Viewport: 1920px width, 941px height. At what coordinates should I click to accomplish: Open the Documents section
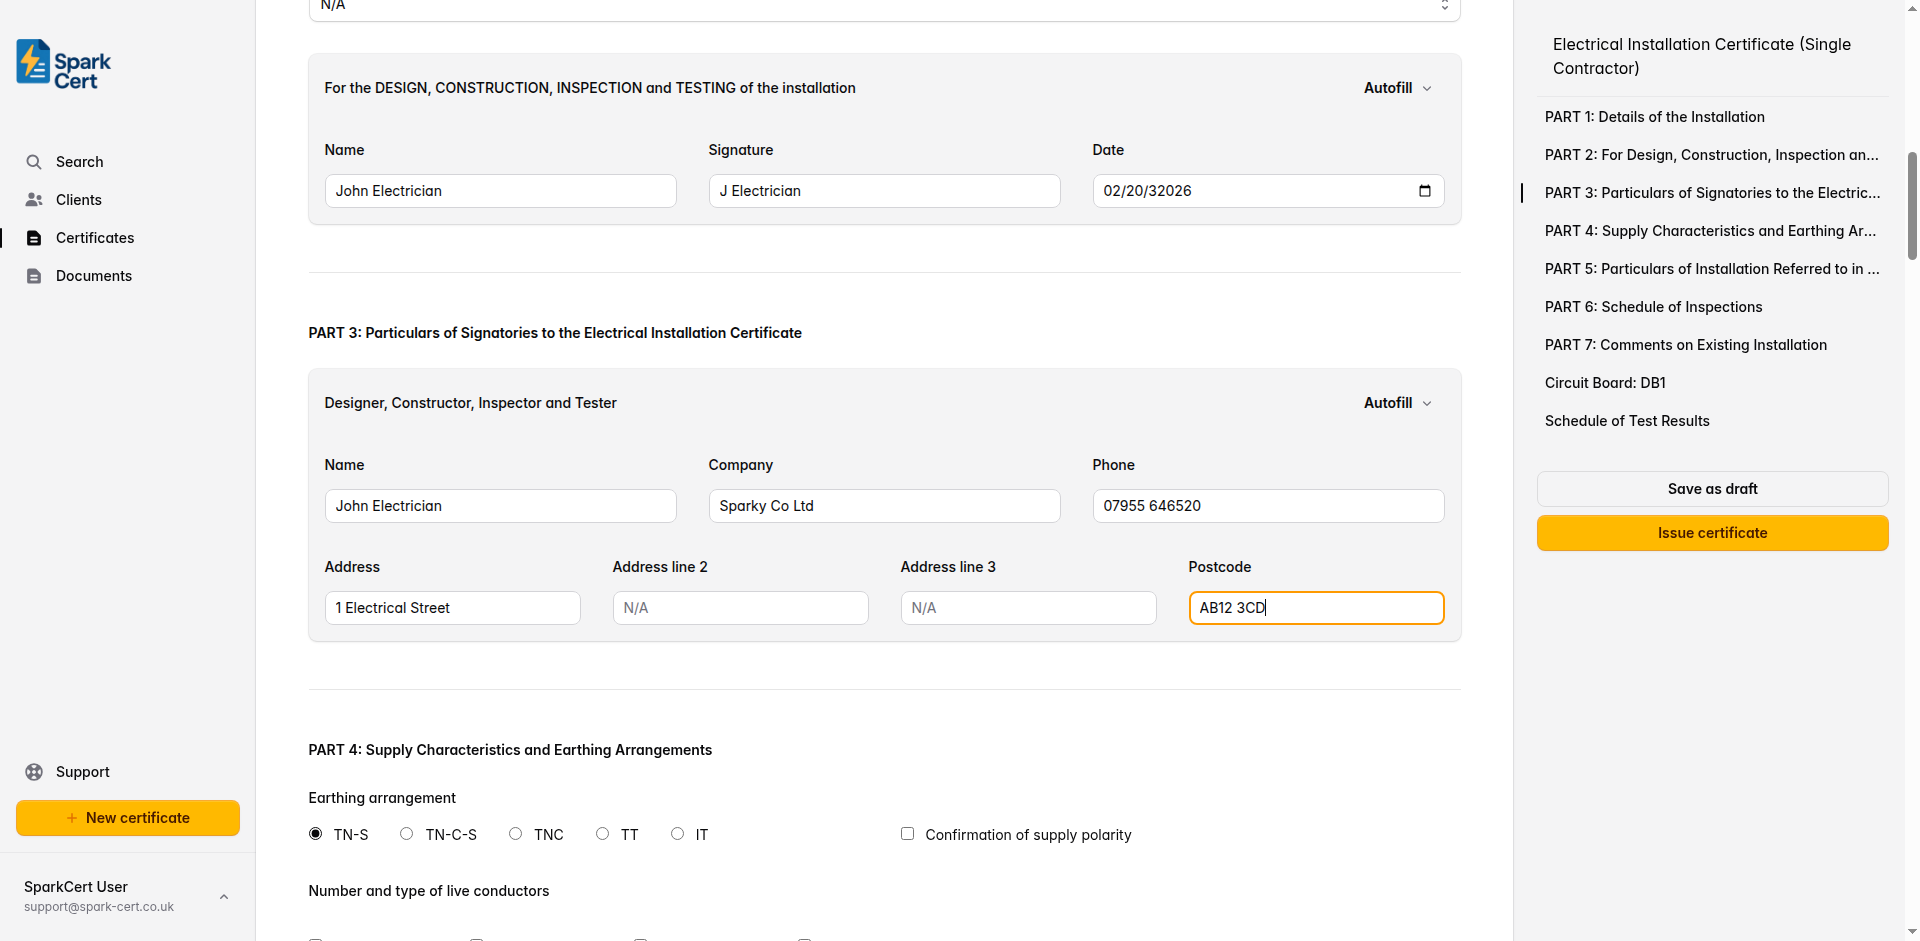point(93,275)
